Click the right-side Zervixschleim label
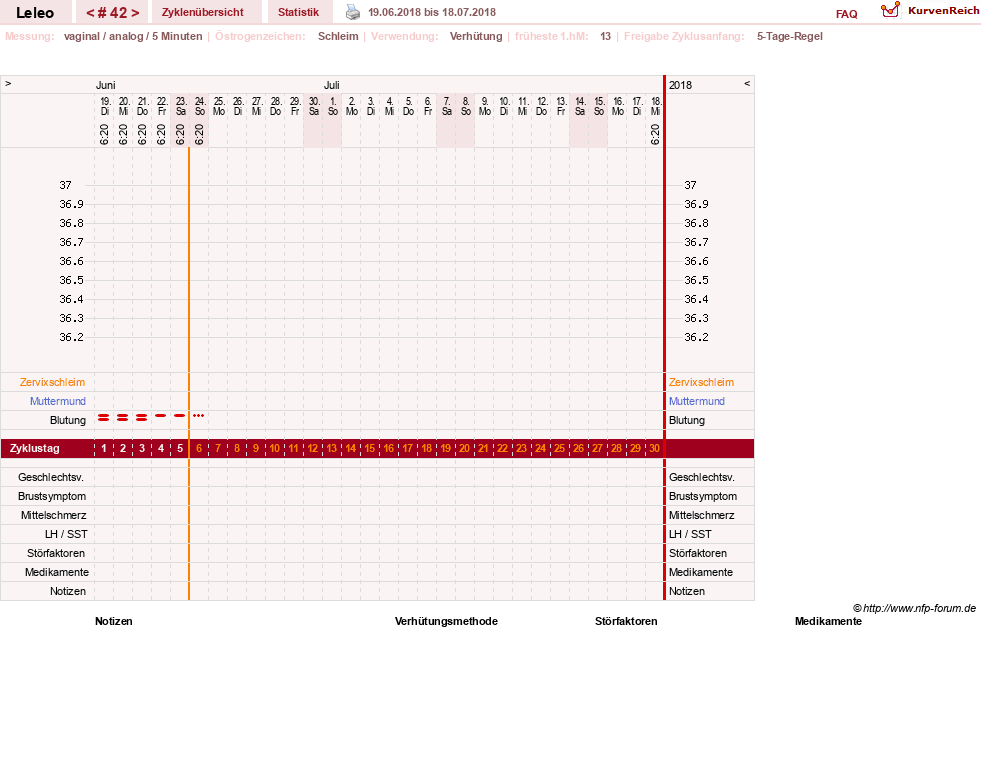Viewport: 981px width, 780px height. pyautogui.click(x=701, y=382)
